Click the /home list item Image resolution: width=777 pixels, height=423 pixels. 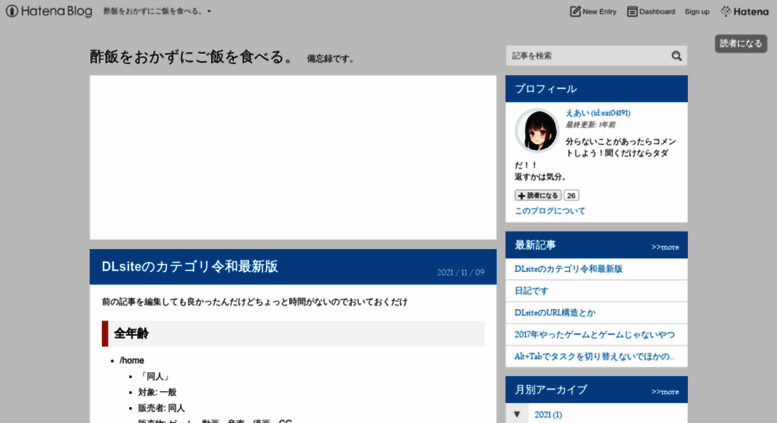(x=132, y=361)
